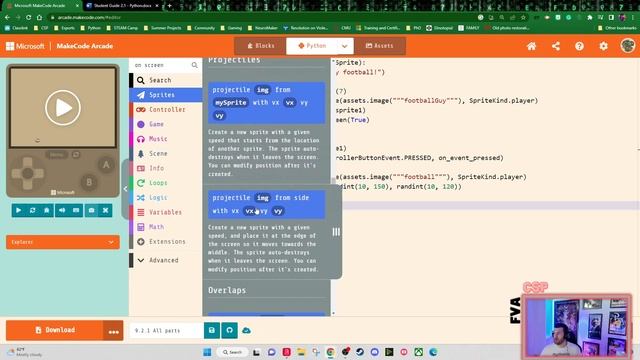640x360 pixels.
Task: Open the Music toolbox category
Action: (x=165, y=139)
